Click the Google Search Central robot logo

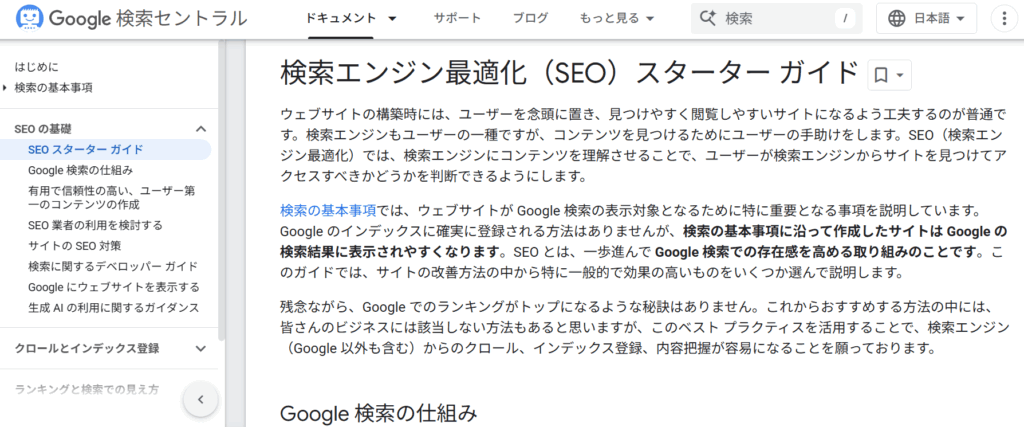pos(27,18)
